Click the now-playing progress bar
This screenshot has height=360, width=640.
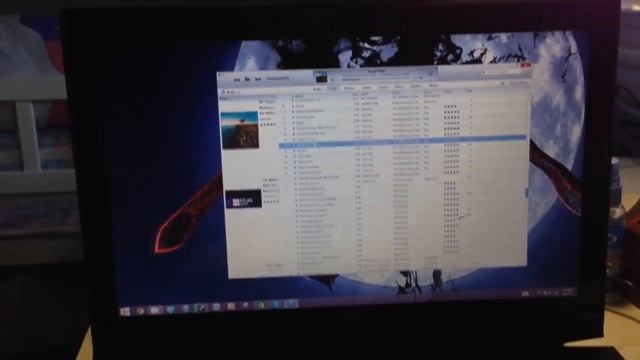pyautogui.click(x=376, y=78)
